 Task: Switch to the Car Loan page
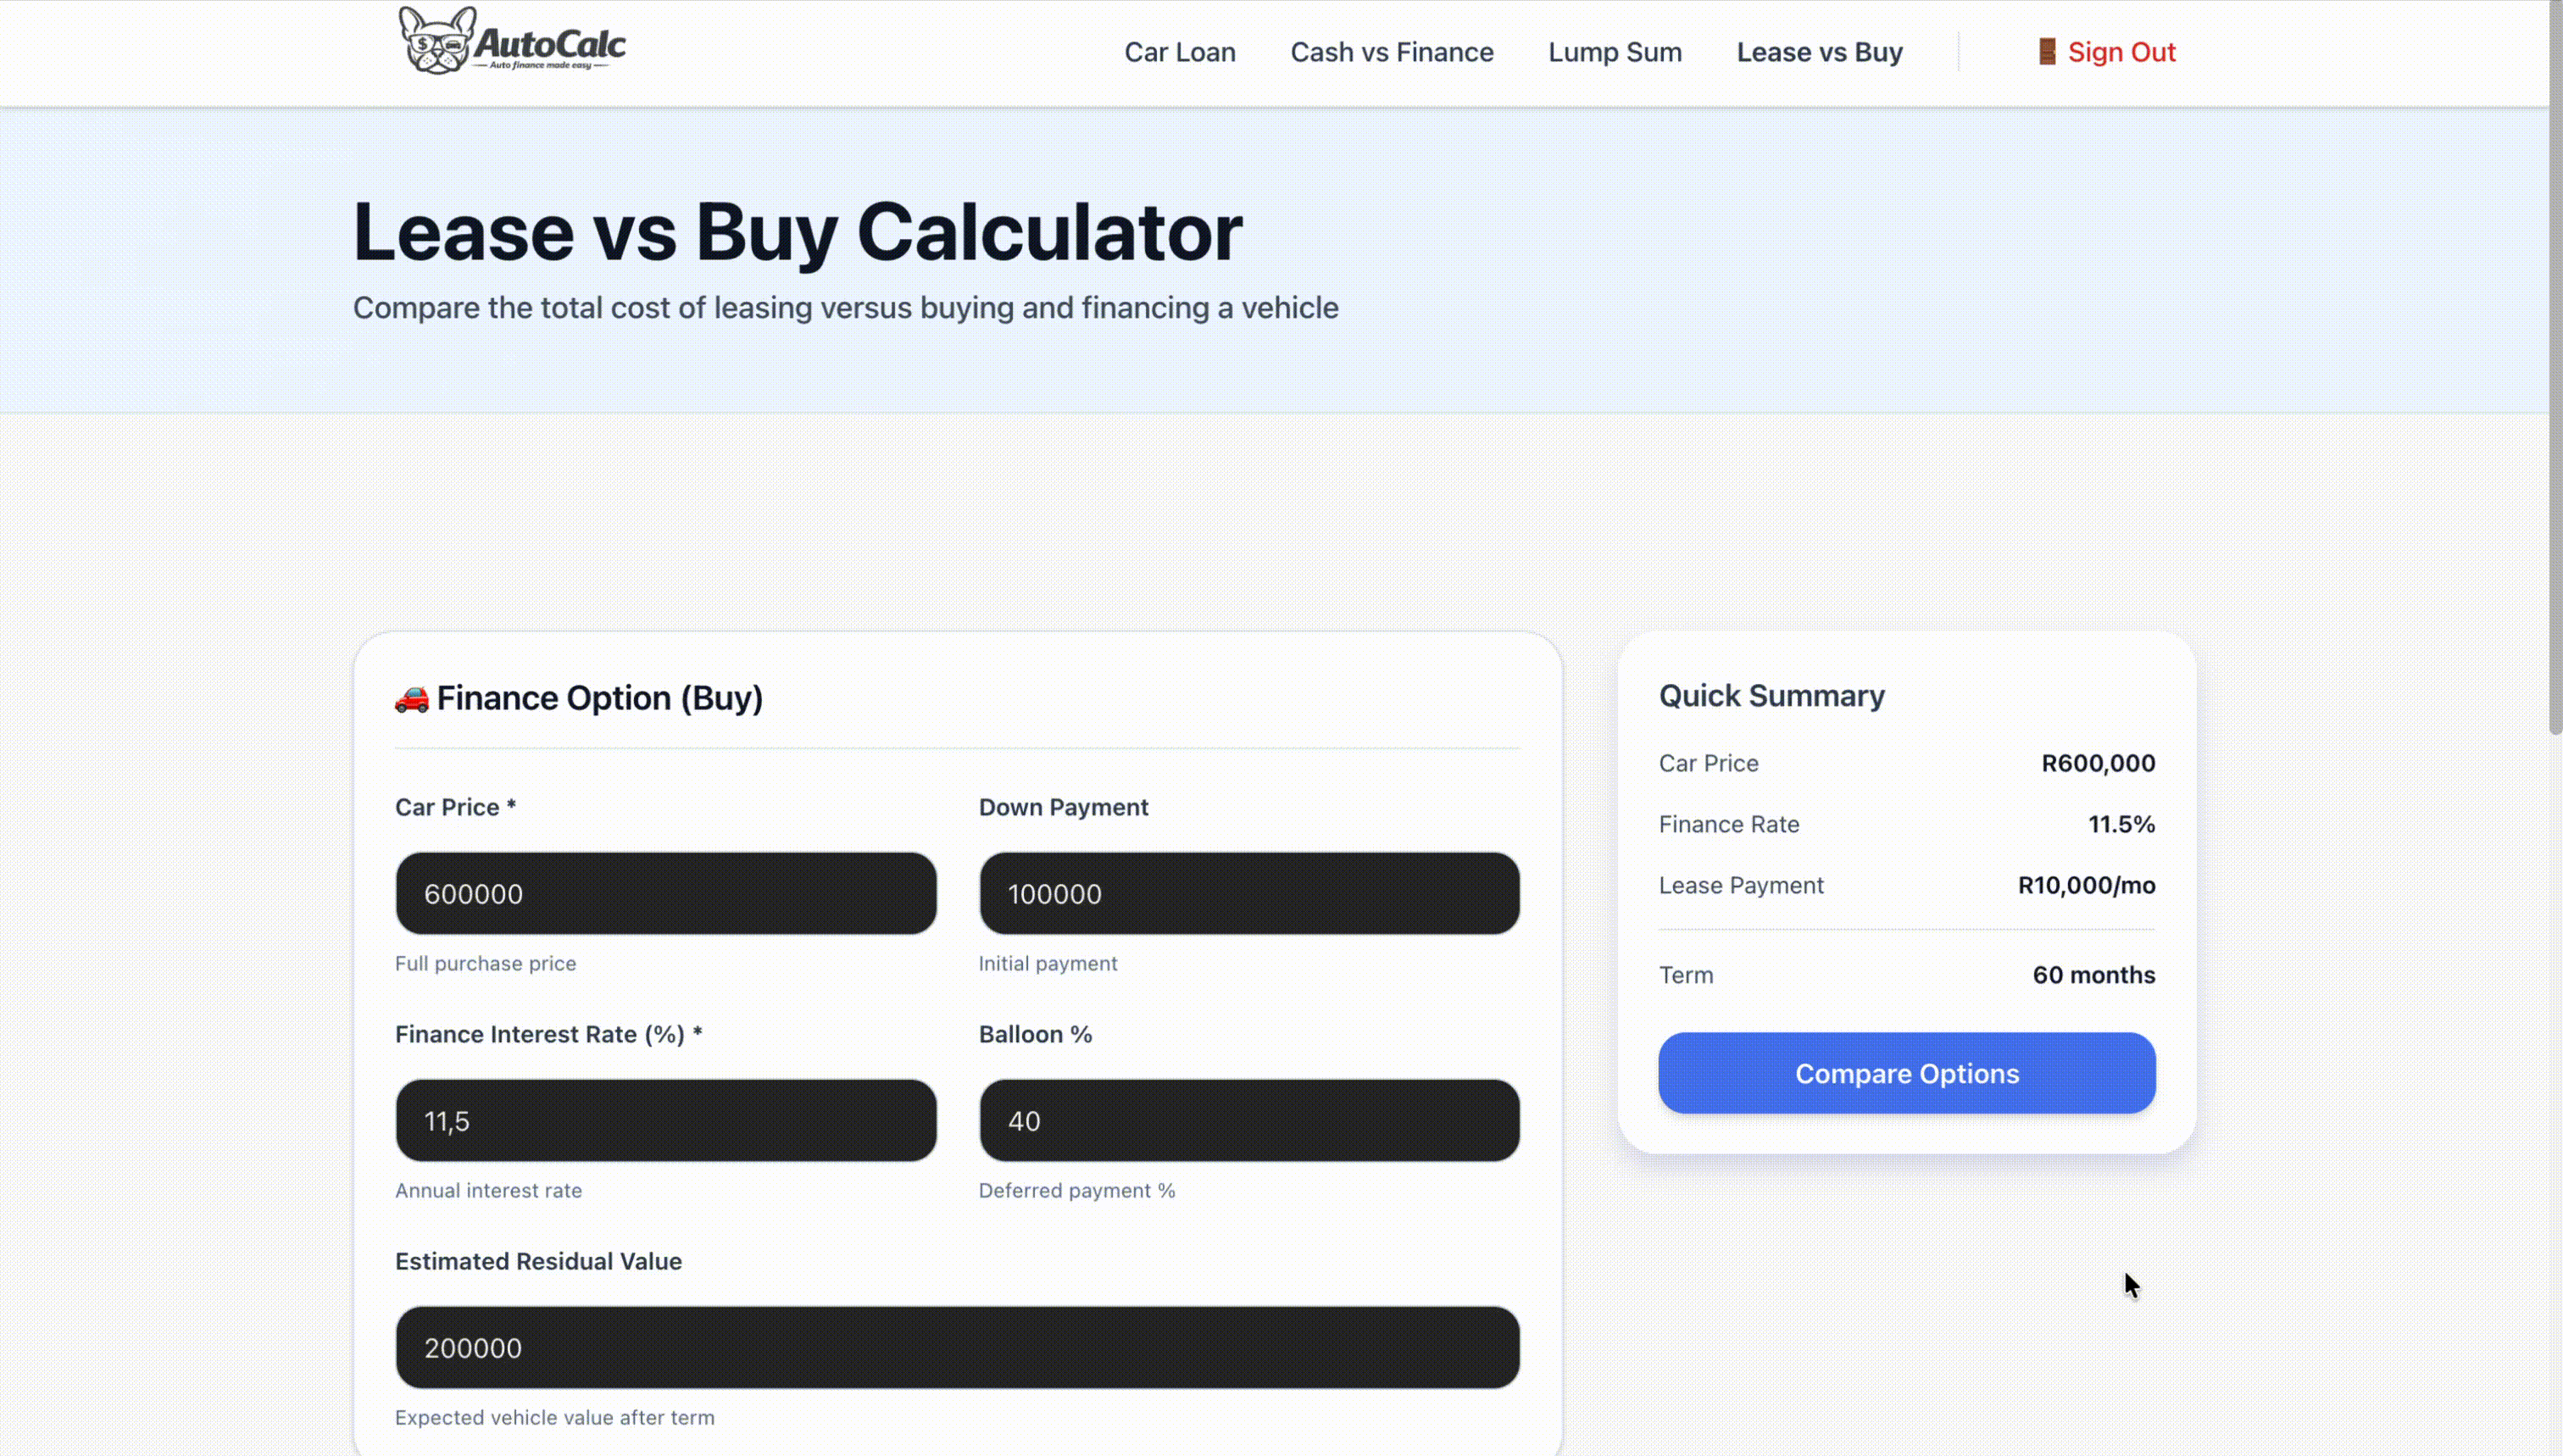1180,51
